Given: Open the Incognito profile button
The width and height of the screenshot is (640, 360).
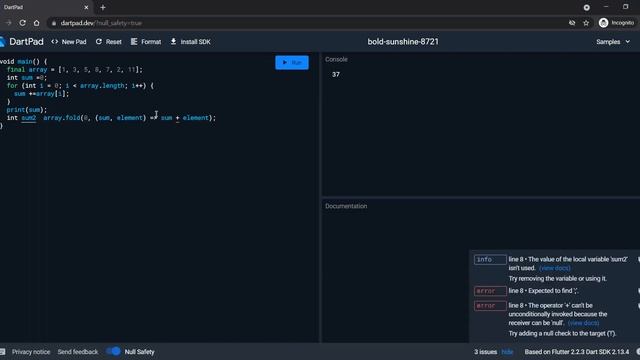Looking at the screenshot, I should (x=616, y=23).
